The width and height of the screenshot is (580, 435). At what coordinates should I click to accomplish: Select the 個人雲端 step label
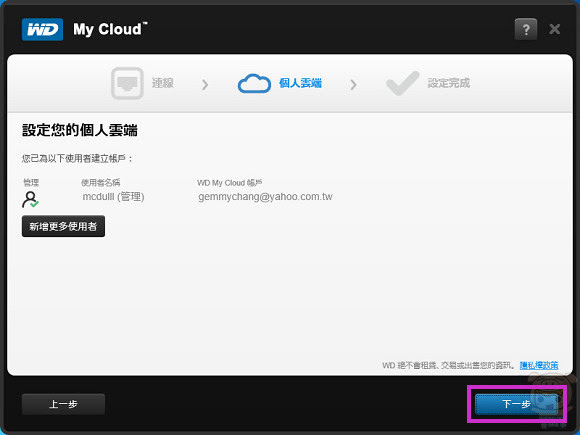coord(300,83)
